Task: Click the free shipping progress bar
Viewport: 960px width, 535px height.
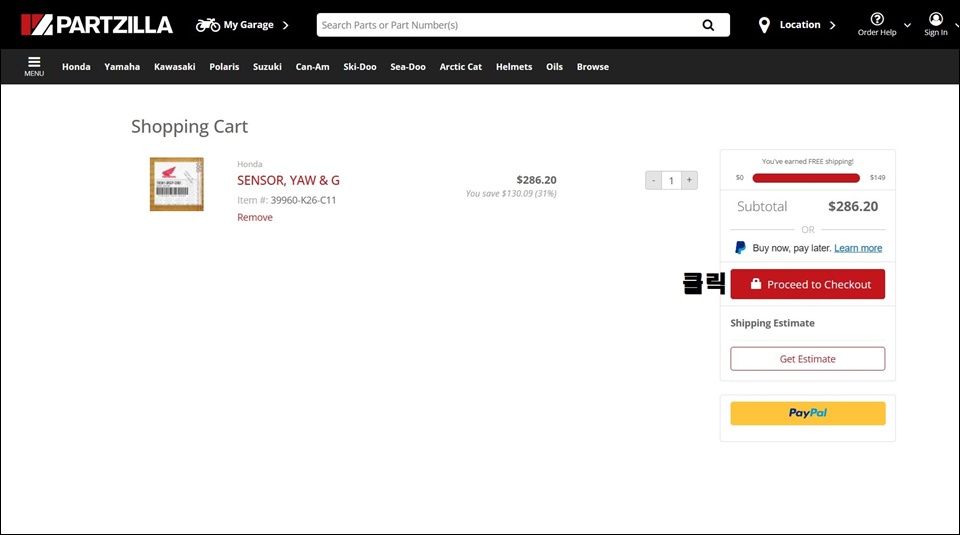Action: 806,178
